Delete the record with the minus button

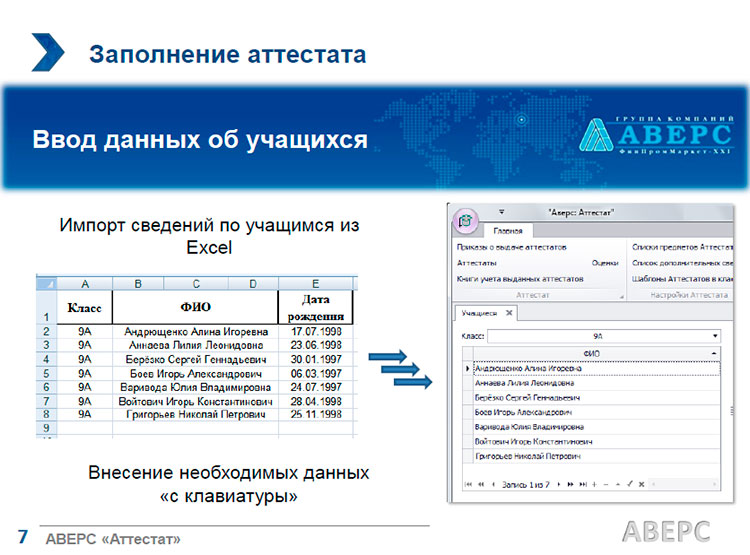click(x=606, y=485)
